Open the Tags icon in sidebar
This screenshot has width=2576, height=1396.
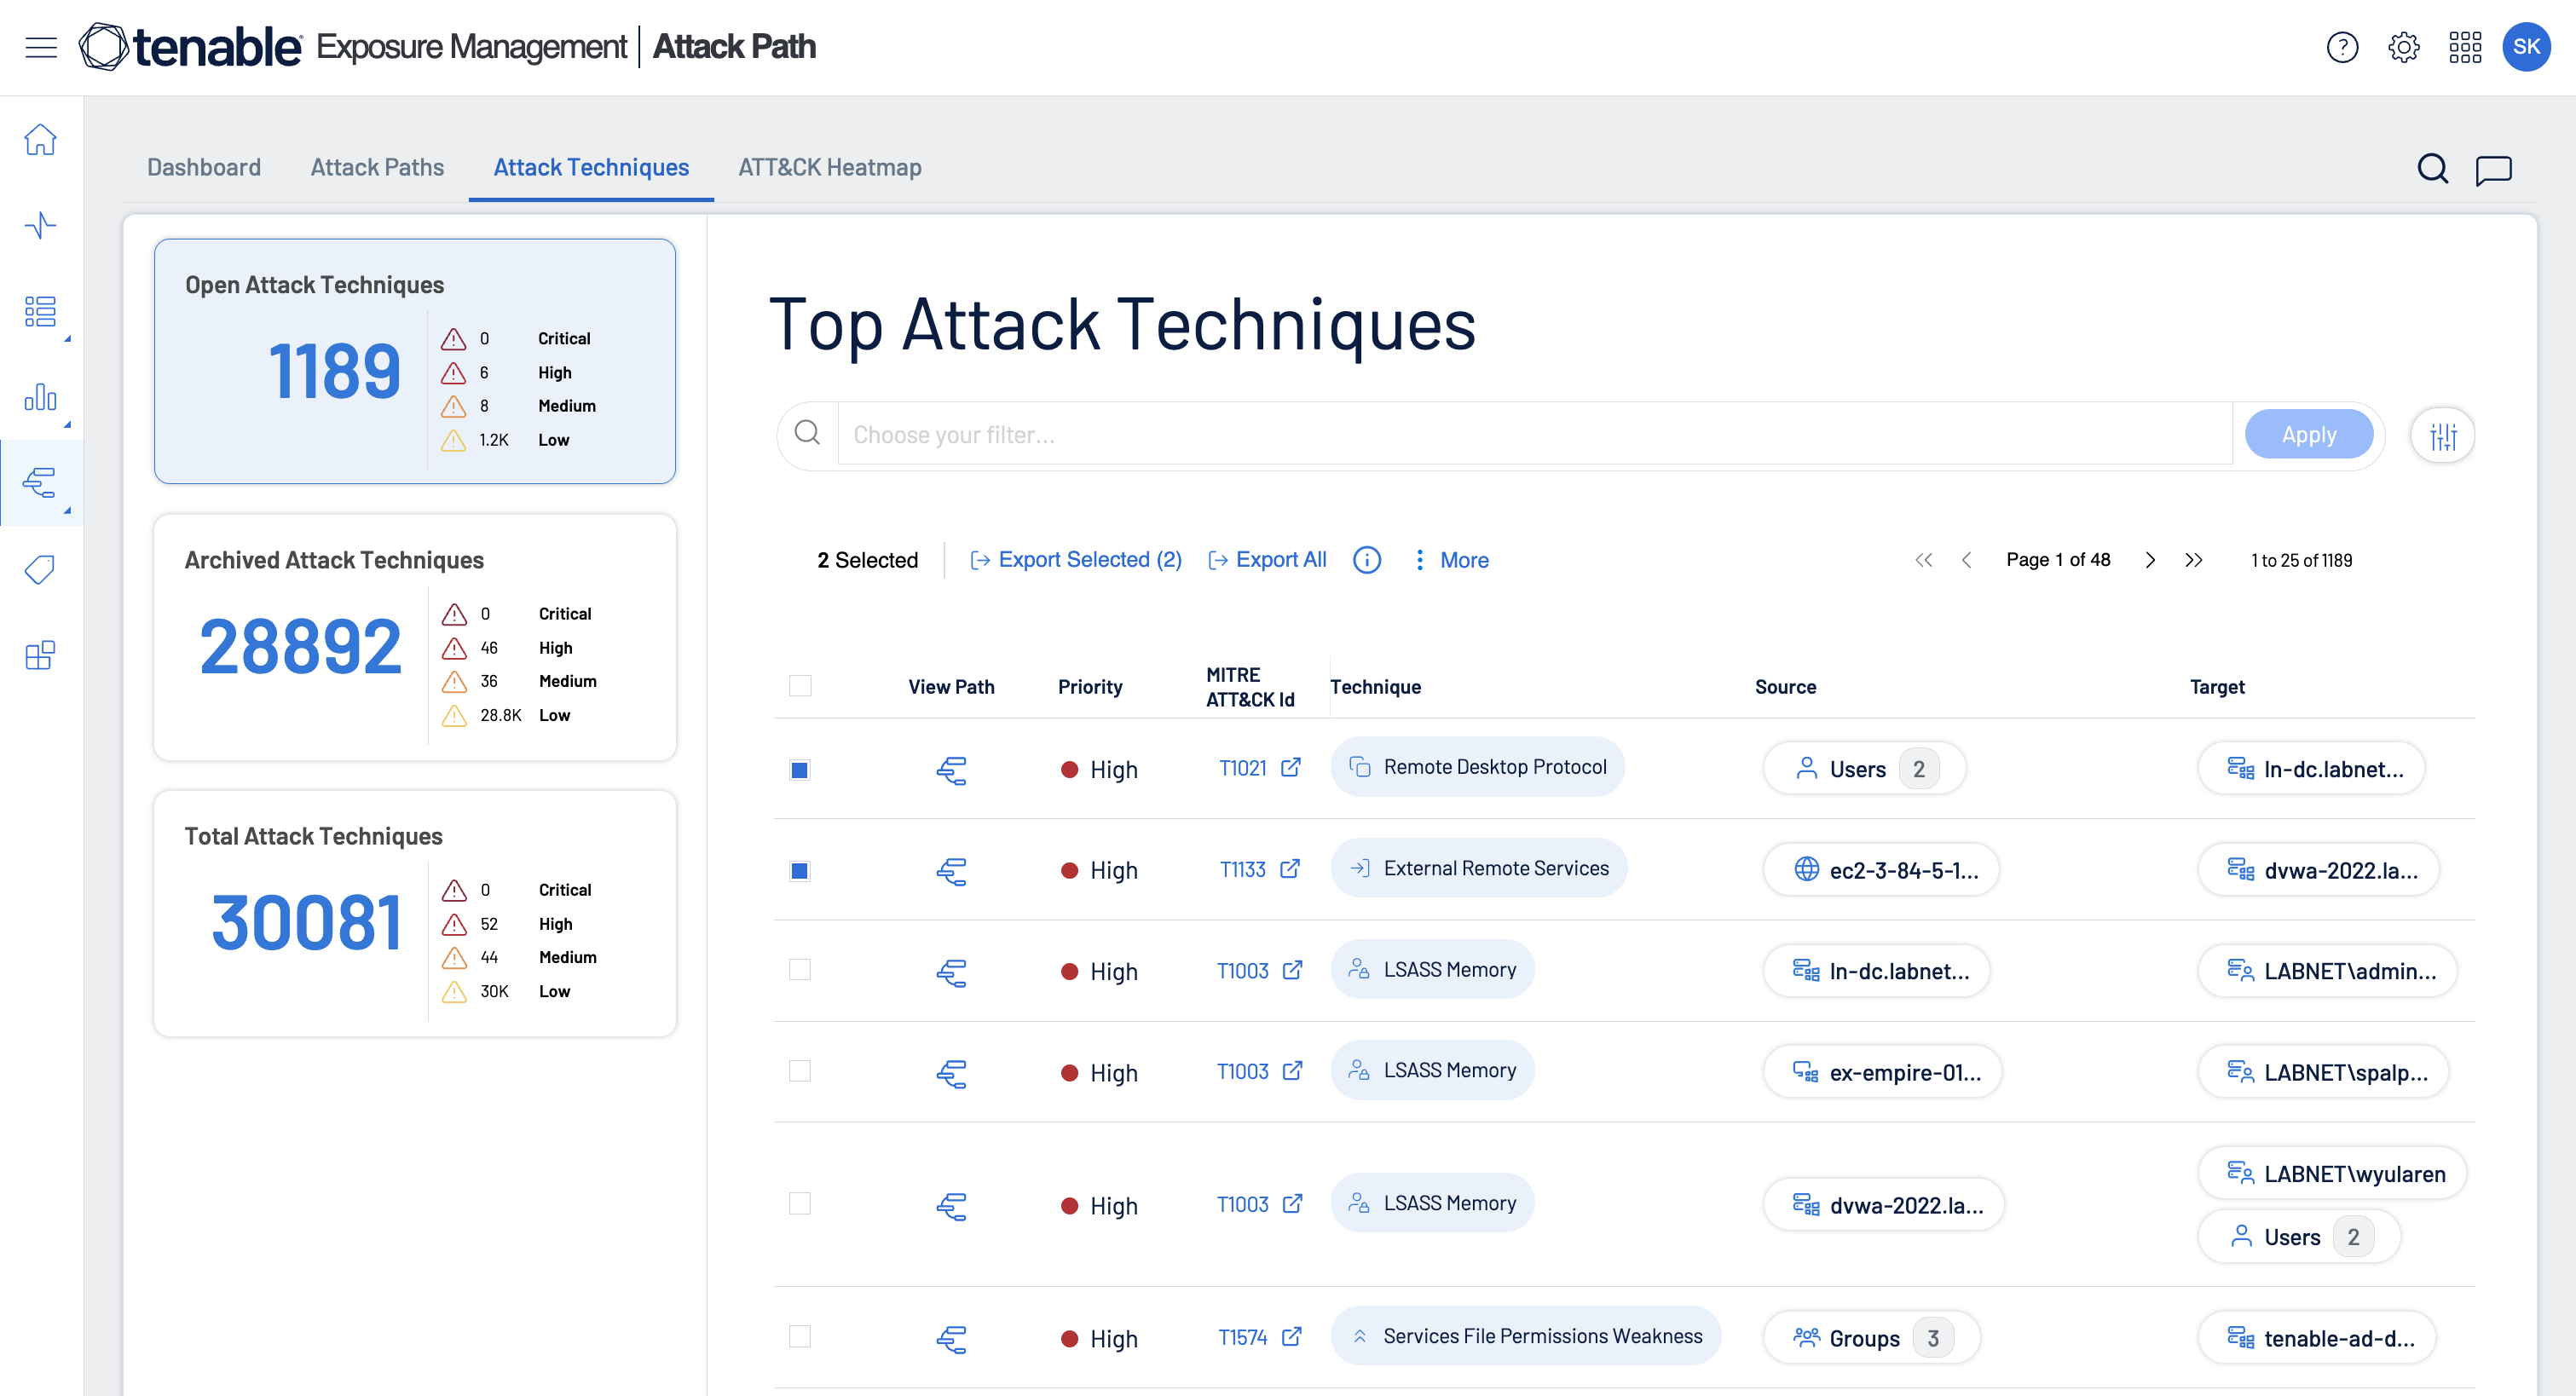point(40,570)
